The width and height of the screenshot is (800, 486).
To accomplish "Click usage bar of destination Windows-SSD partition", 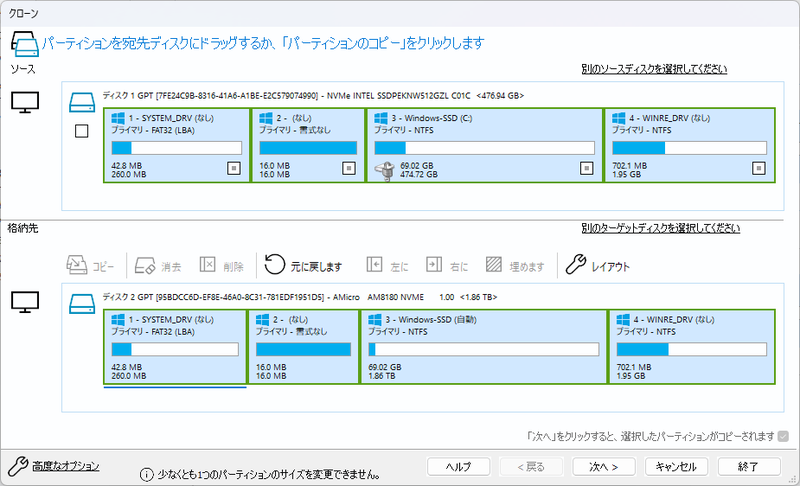I will coord(484,349).
